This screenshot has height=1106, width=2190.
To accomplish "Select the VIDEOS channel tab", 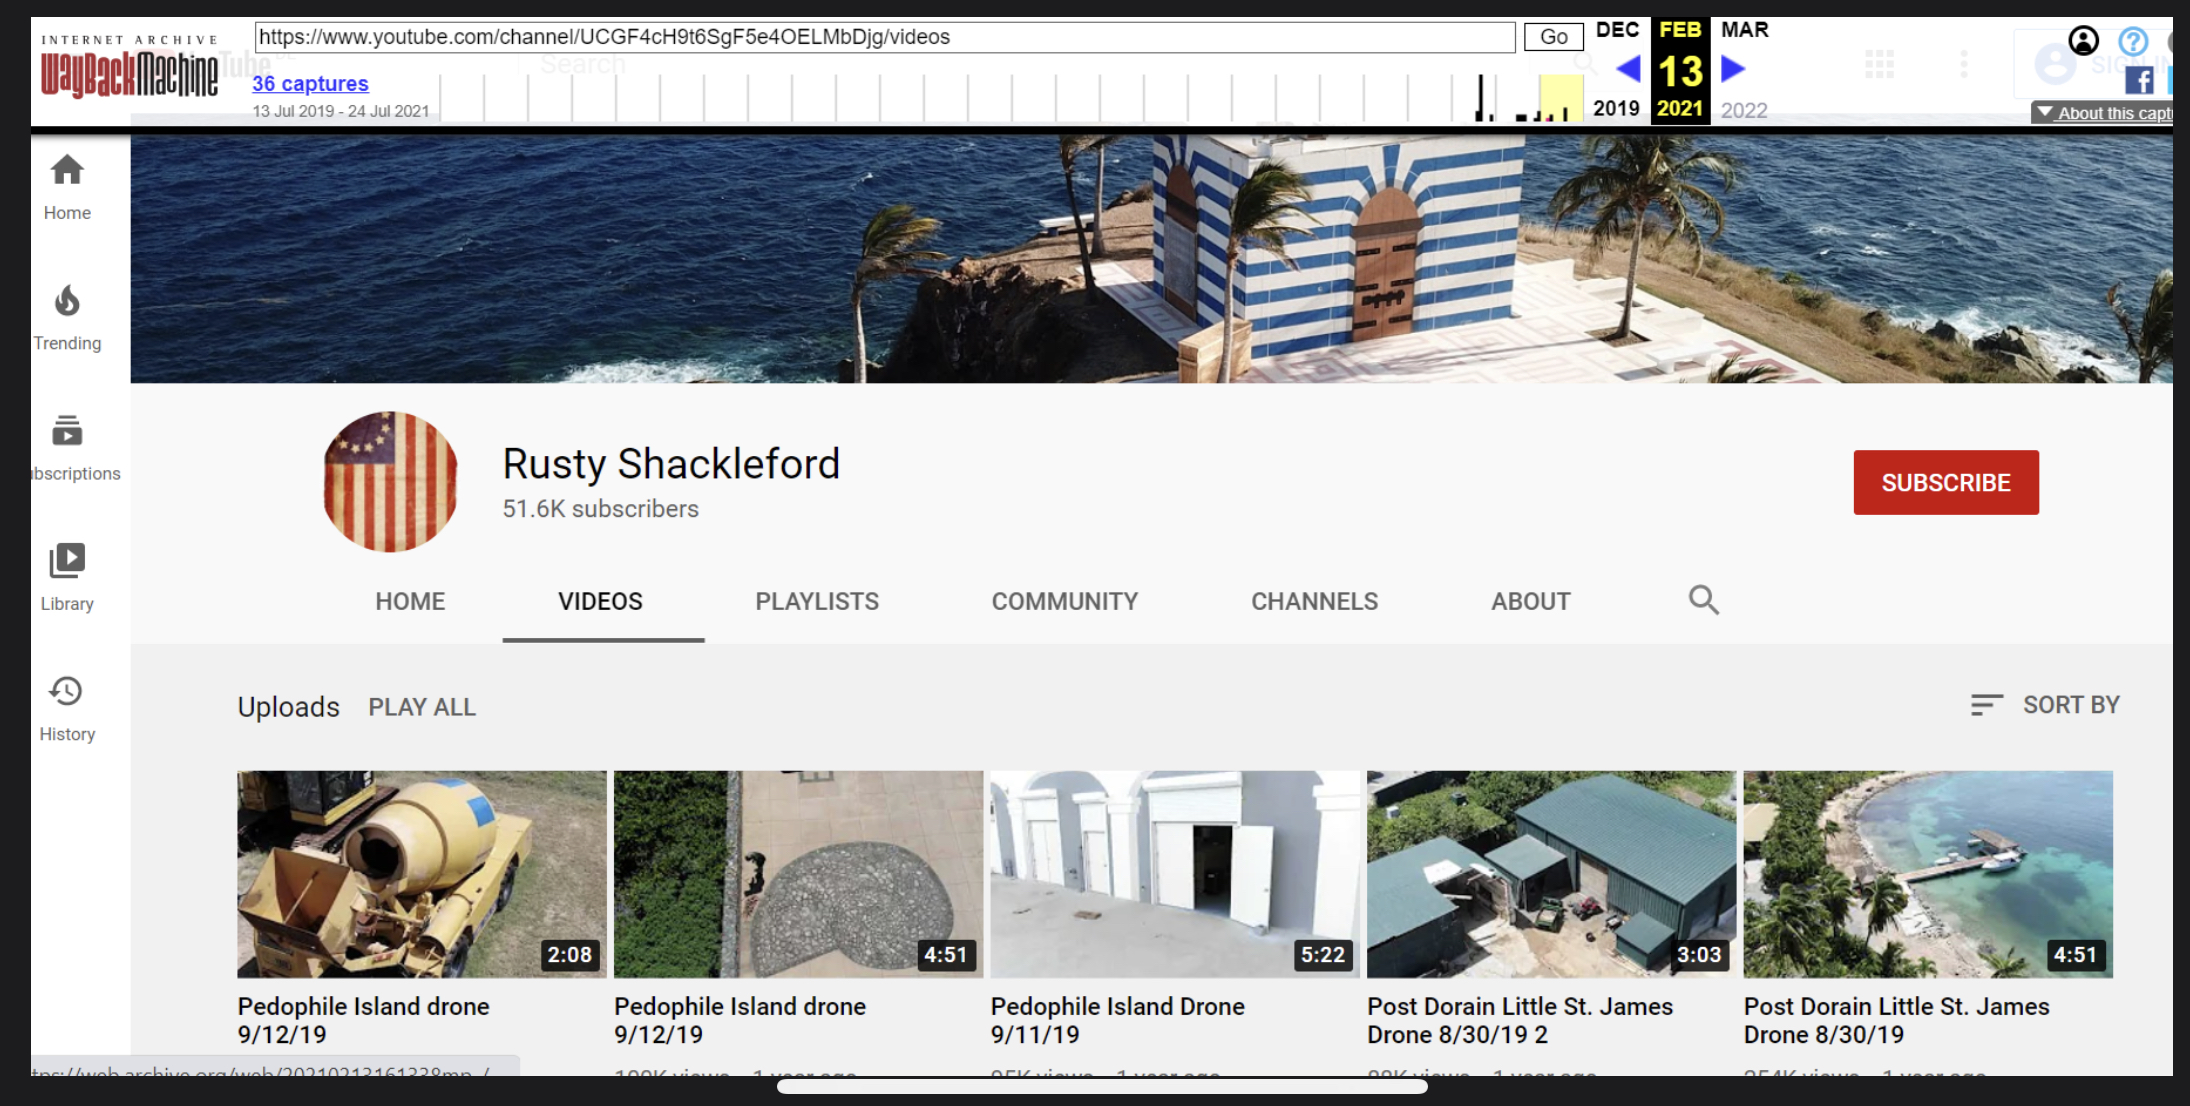I will [600, 601].
